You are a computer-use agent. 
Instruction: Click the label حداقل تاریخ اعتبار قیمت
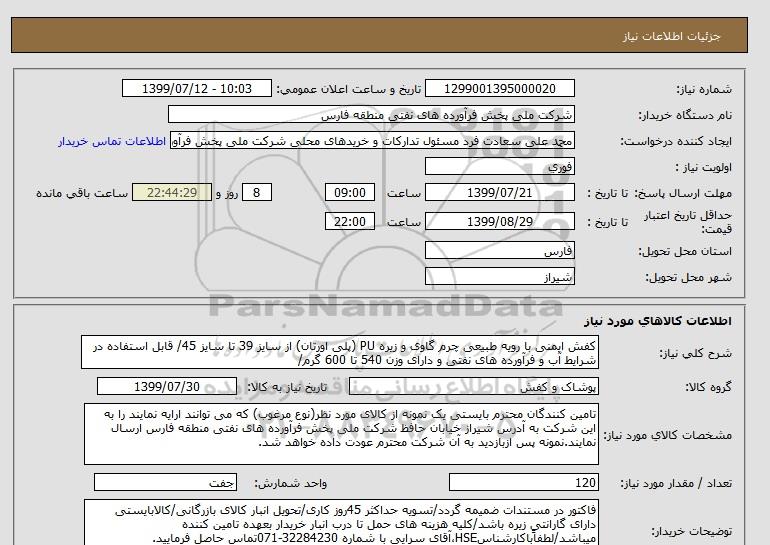(688, 222)
